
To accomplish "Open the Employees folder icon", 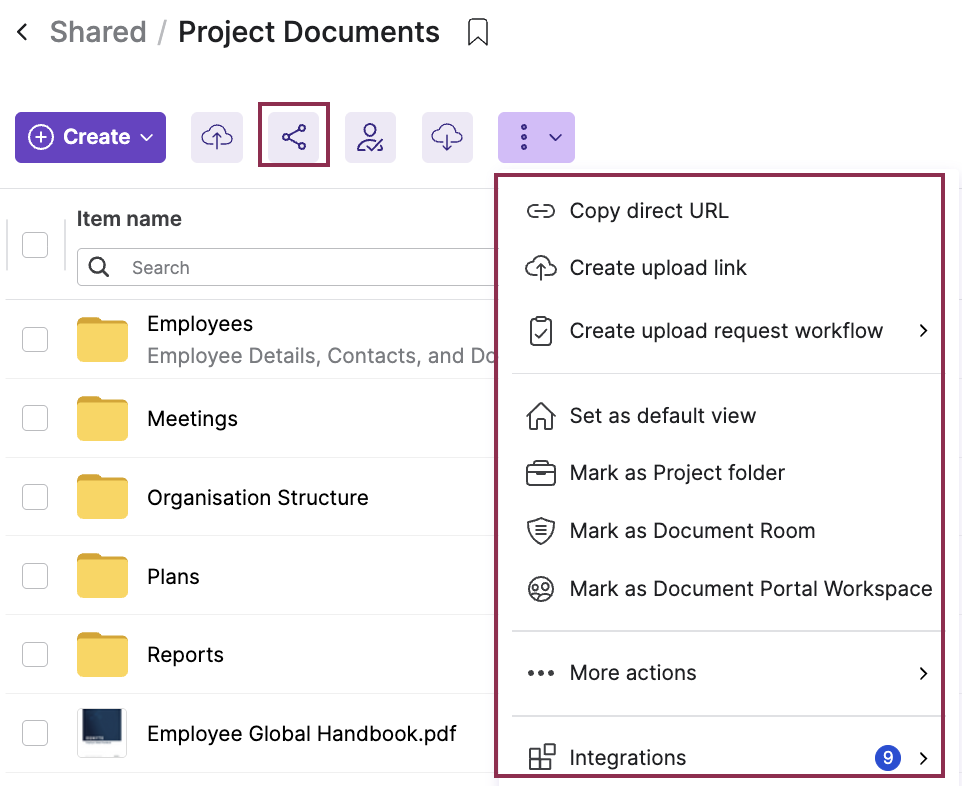I will point(102,339).
